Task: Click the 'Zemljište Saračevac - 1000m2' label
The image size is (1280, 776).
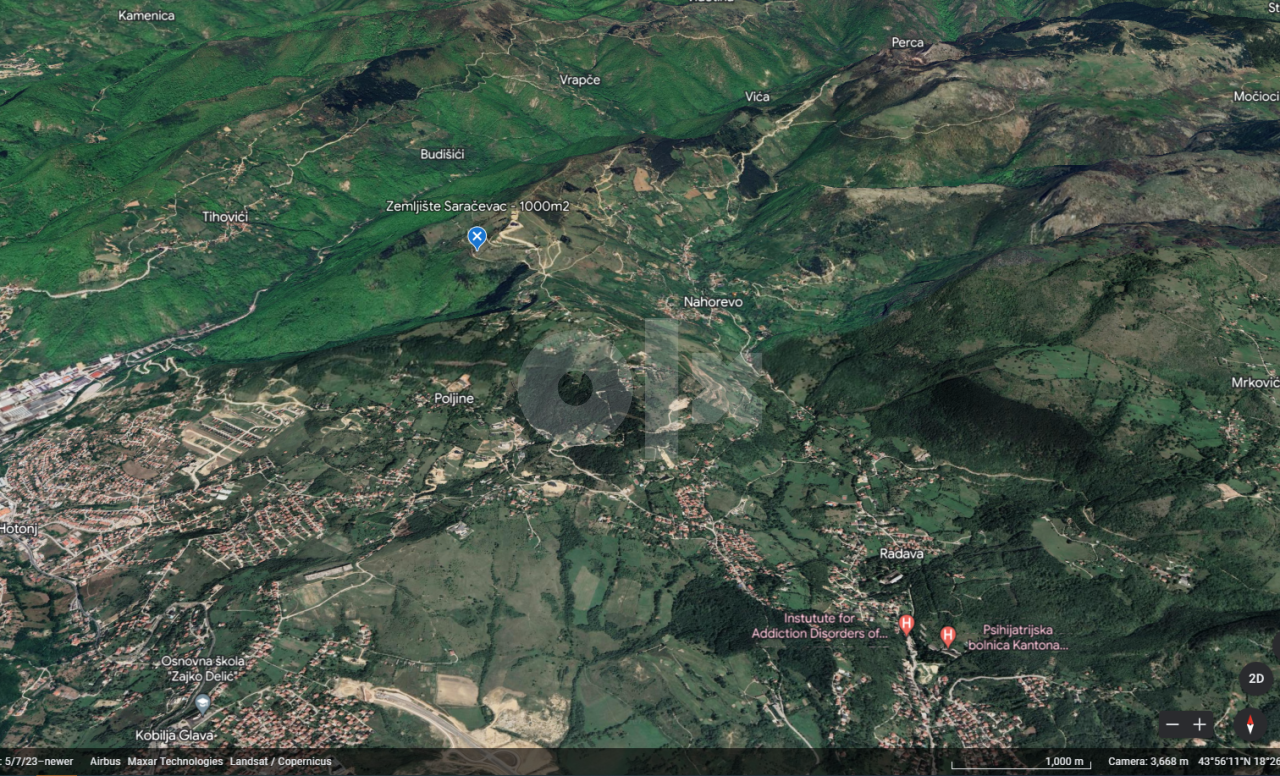Action: click(478, 206)
